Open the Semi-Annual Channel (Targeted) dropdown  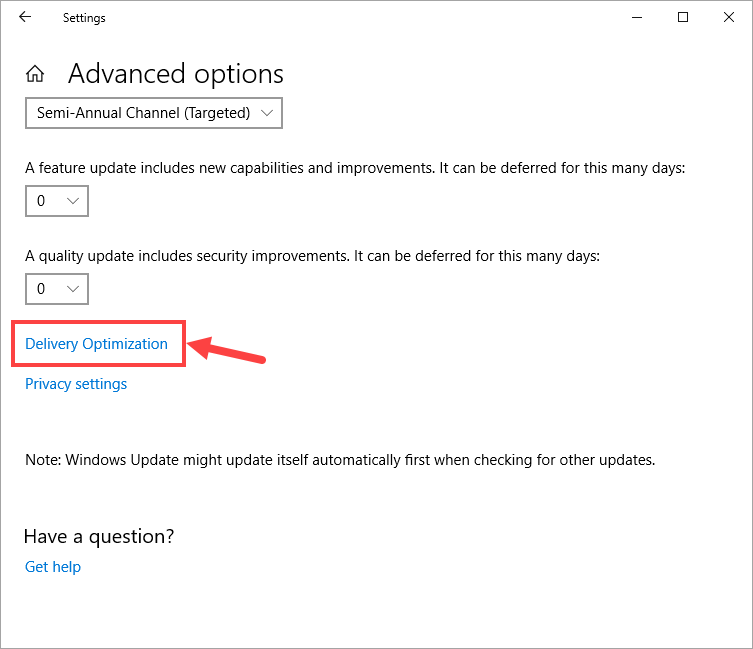[x=153, y=113]
